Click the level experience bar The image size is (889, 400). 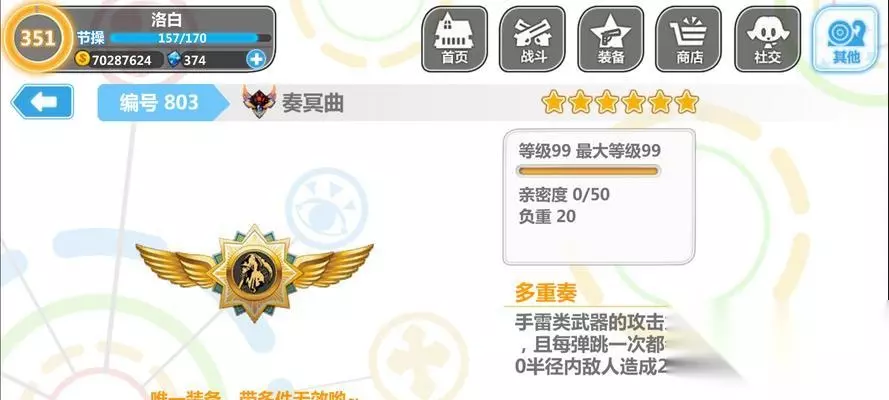(x=589, y=172)
